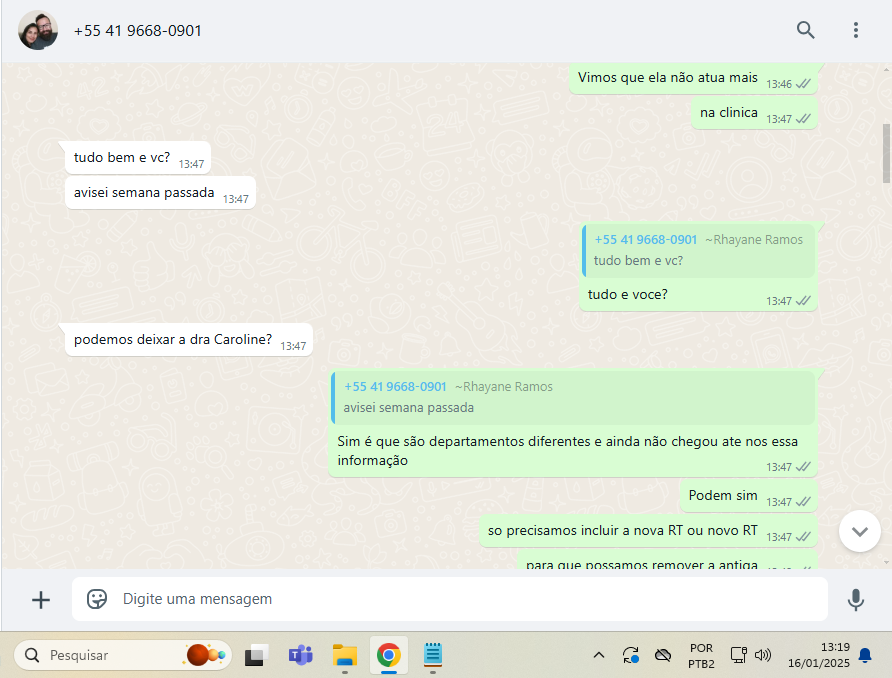Image resolution: width=892 pixels, height=678 pixels.
Task: Select message 'Sim é que são departamentos diferentes'
Action: click(573, 450)
